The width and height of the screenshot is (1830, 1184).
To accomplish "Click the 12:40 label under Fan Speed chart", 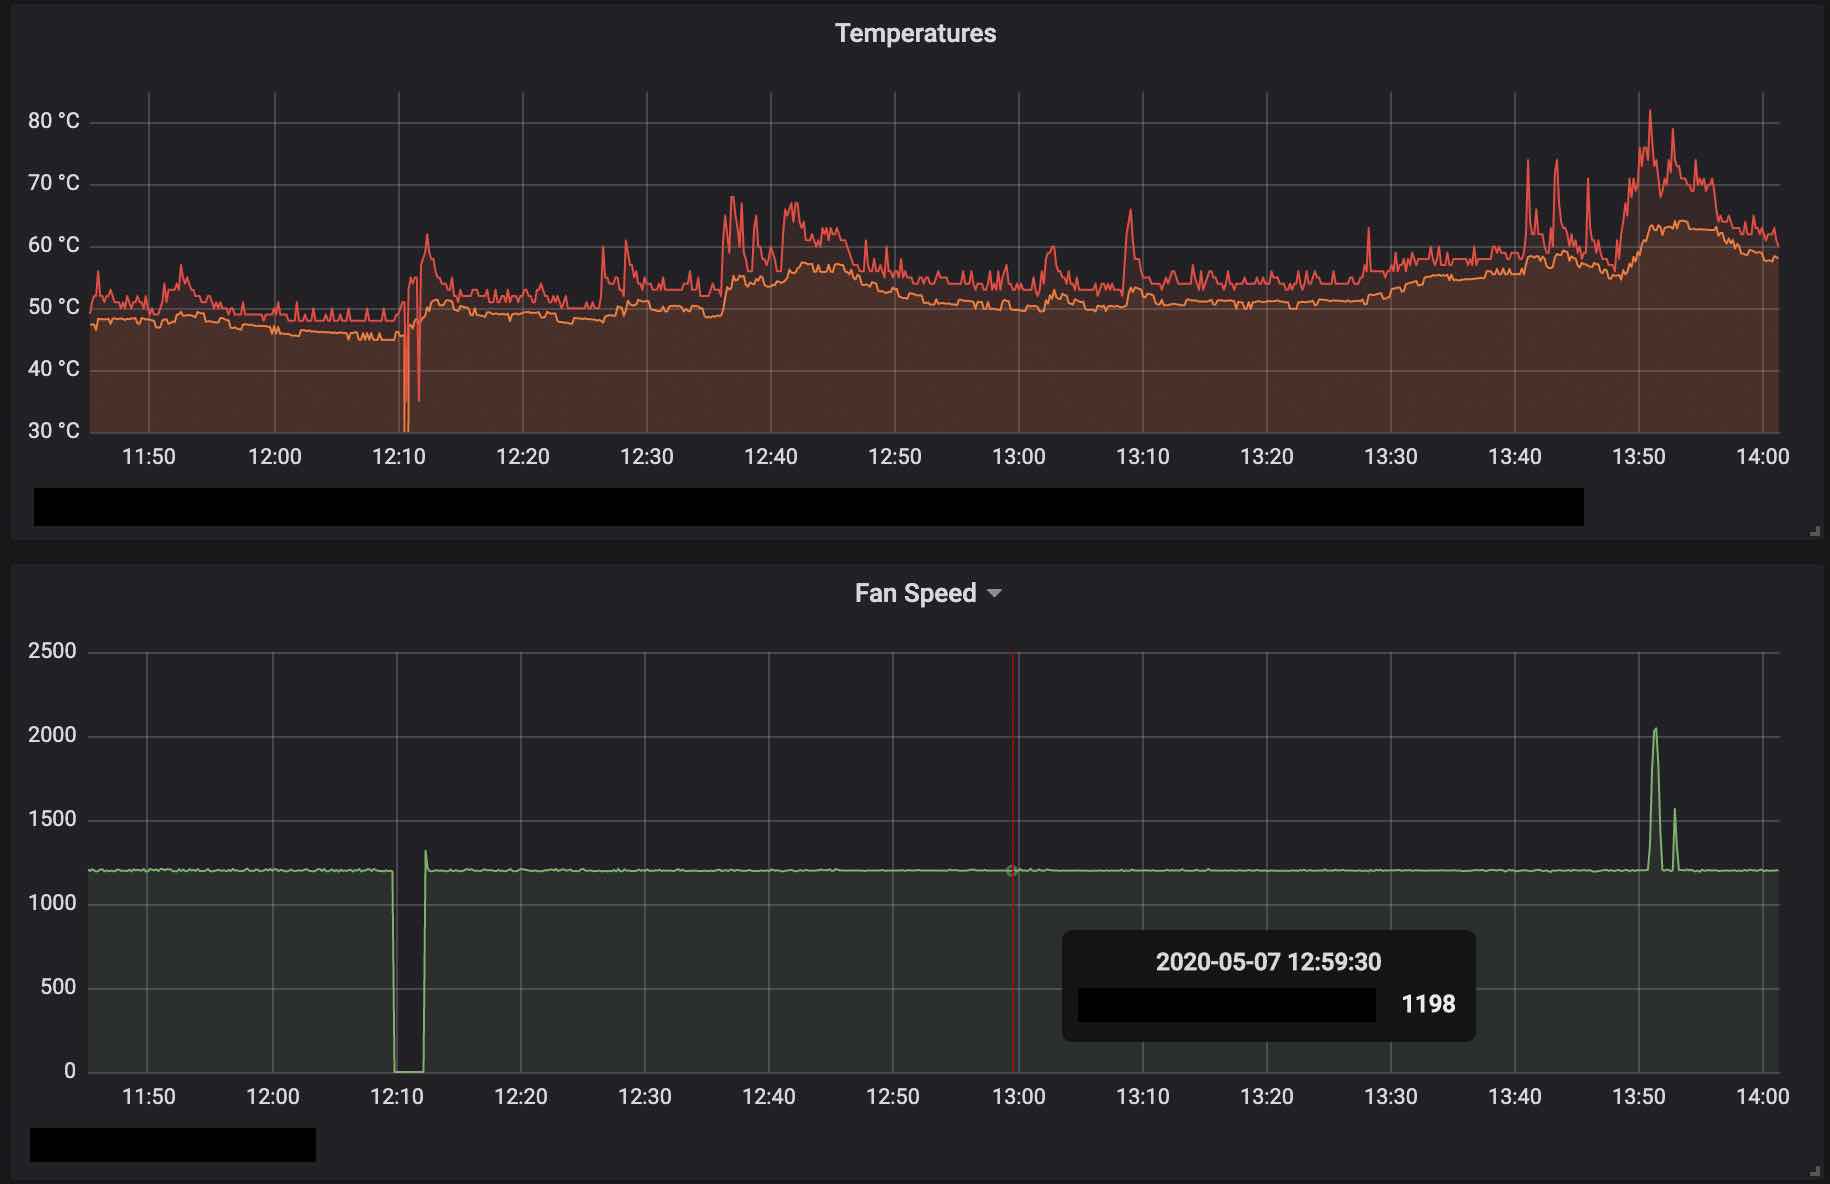I will click(769, 1097).
